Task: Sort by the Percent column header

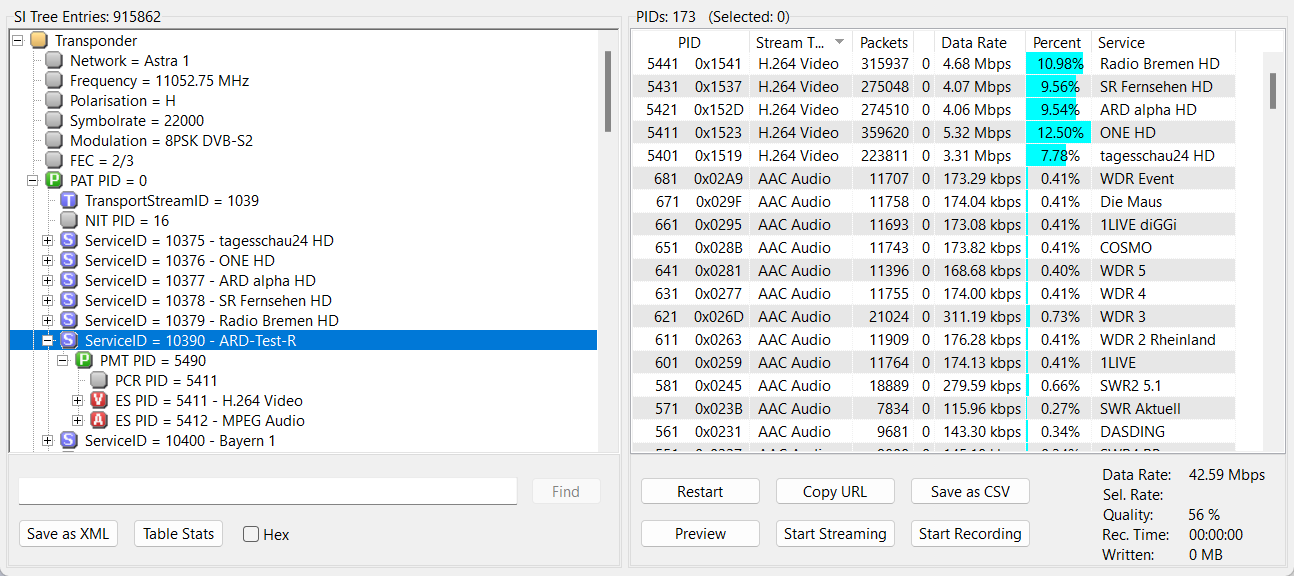Action: 1058,42
